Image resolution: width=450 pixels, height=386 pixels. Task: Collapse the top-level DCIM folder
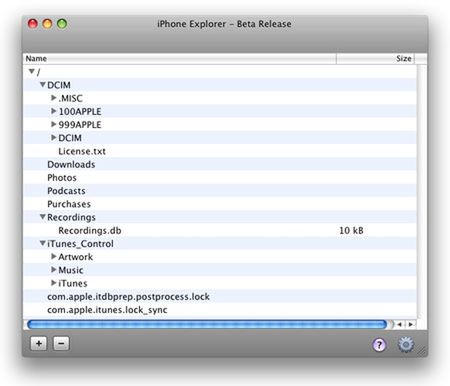point(43,85)
